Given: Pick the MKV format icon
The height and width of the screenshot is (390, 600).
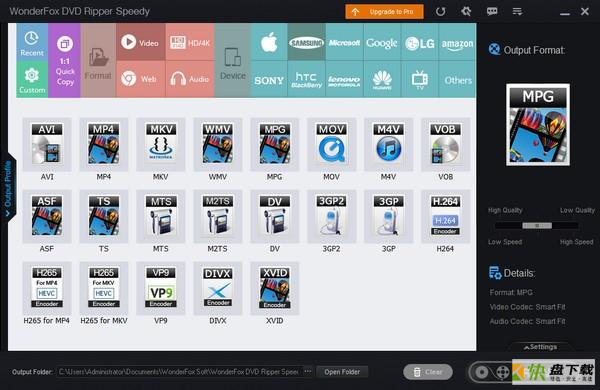Looking at the screenshot, I should point(161,144).
